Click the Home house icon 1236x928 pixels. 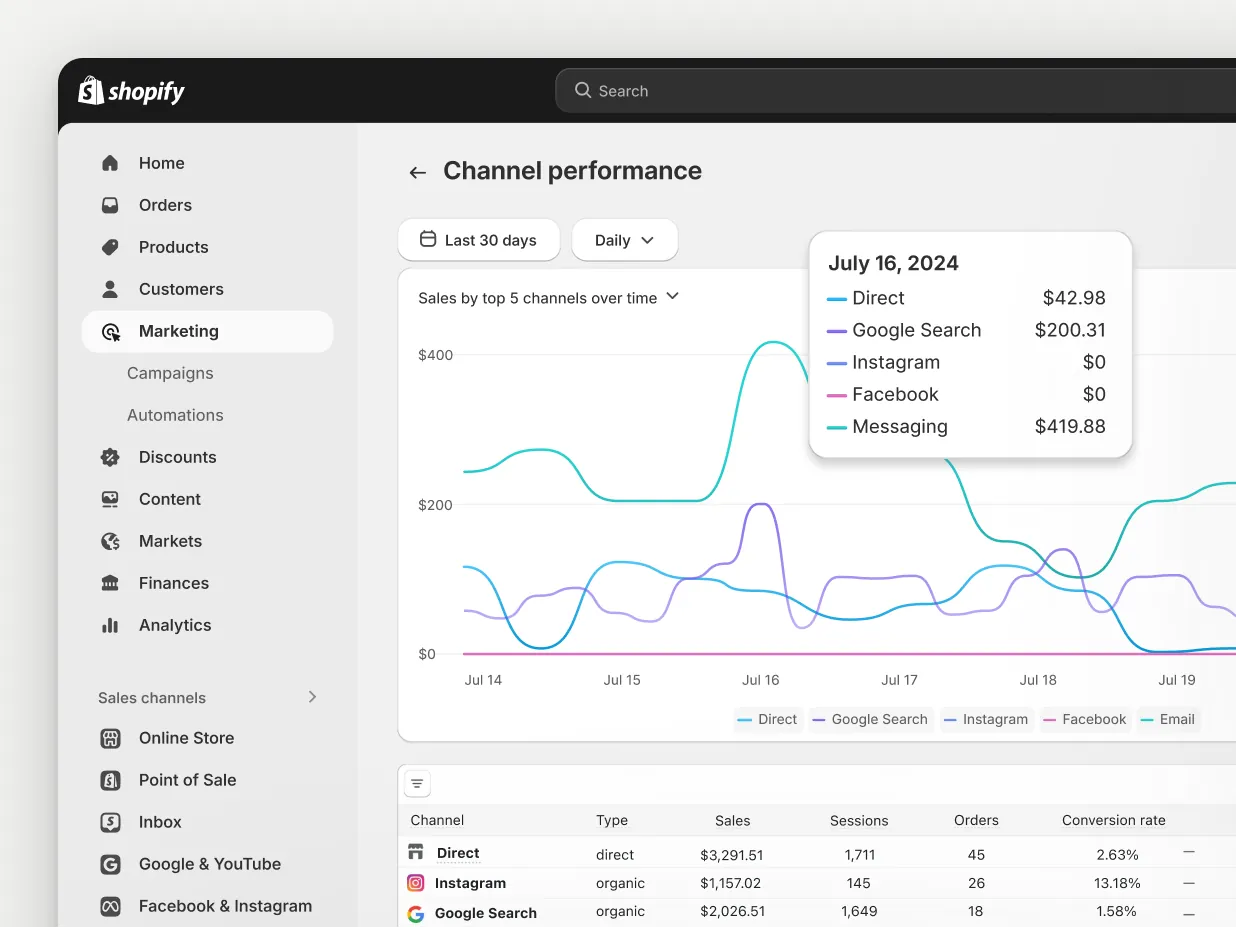(x=110, y=163)
